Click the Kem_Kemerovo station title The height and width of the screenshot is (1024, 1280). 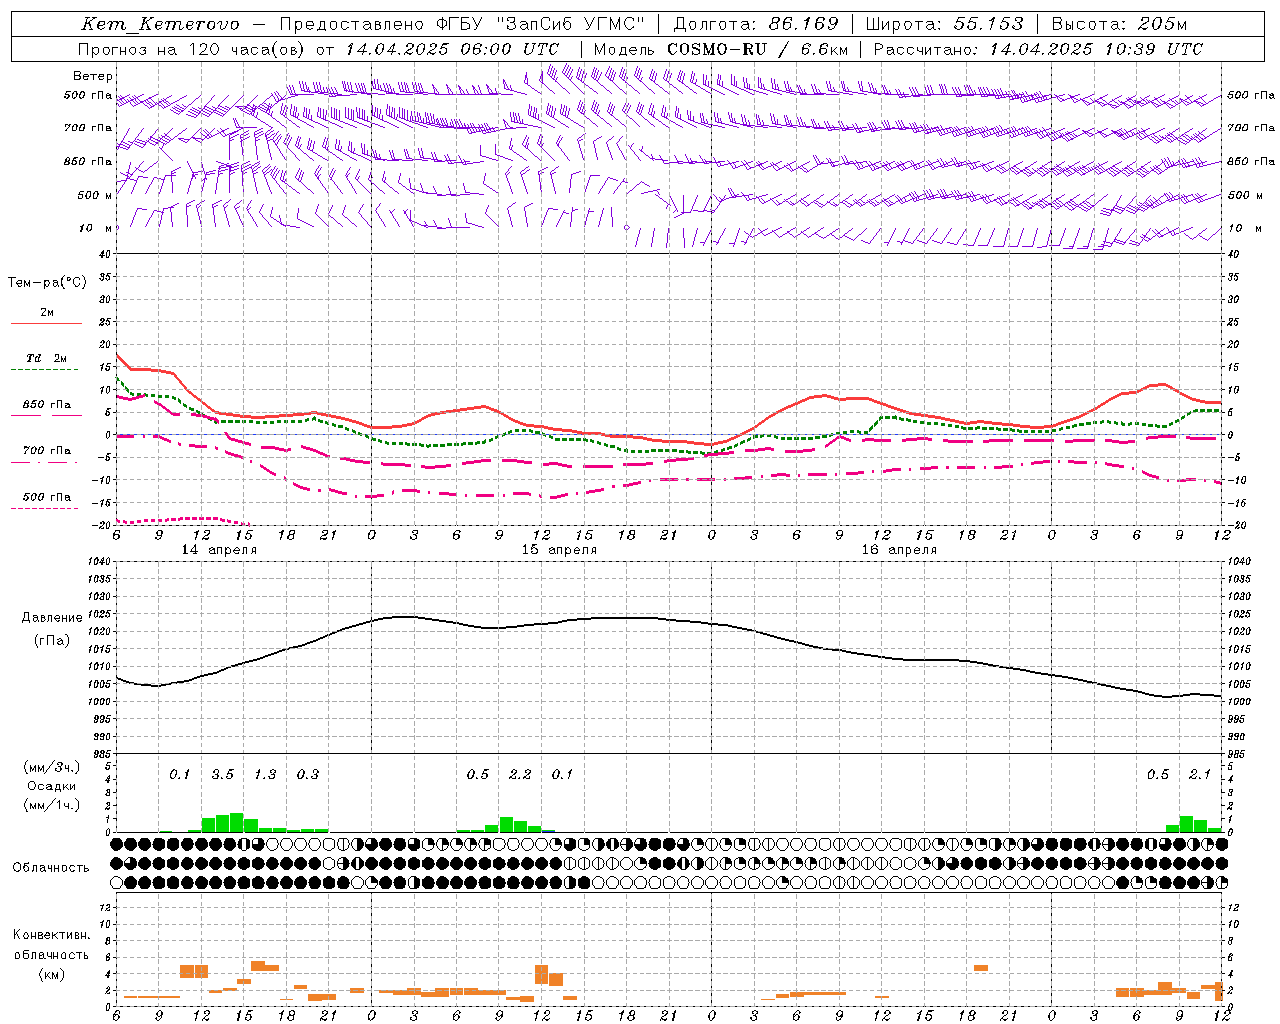tap(160, 24)
